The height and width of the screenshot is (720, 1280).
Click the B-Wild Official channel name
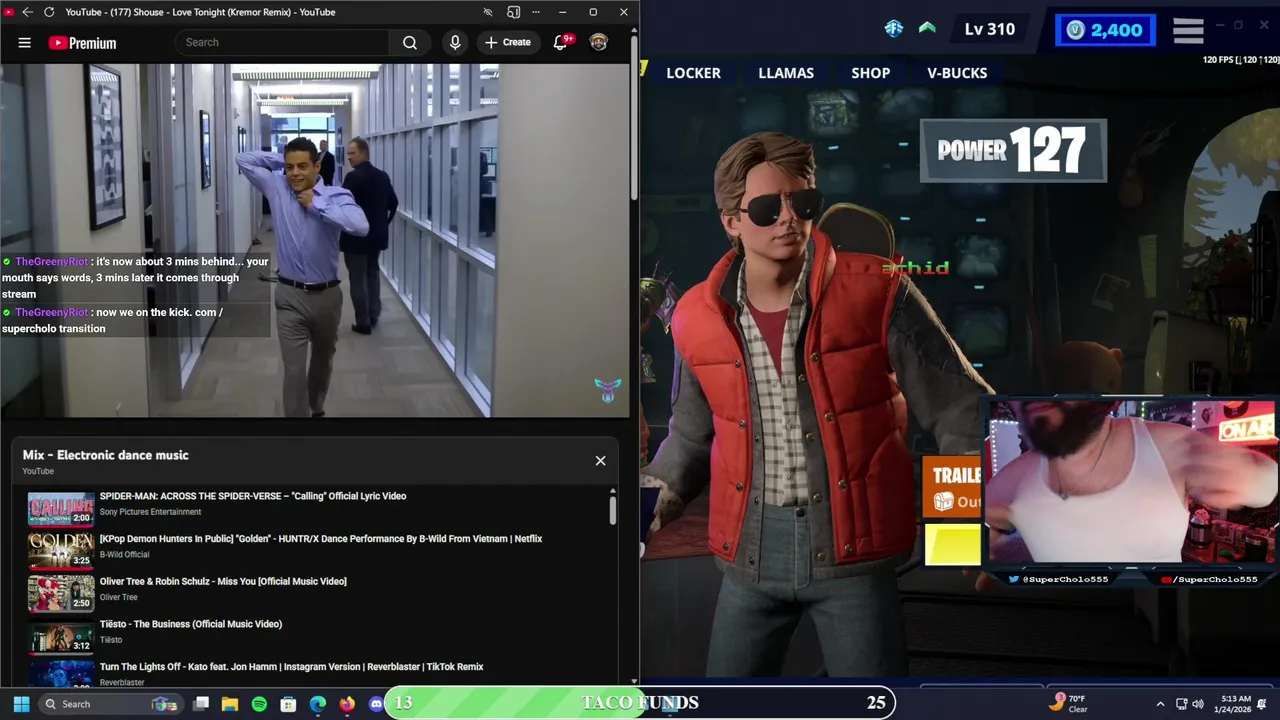(124, 554)
